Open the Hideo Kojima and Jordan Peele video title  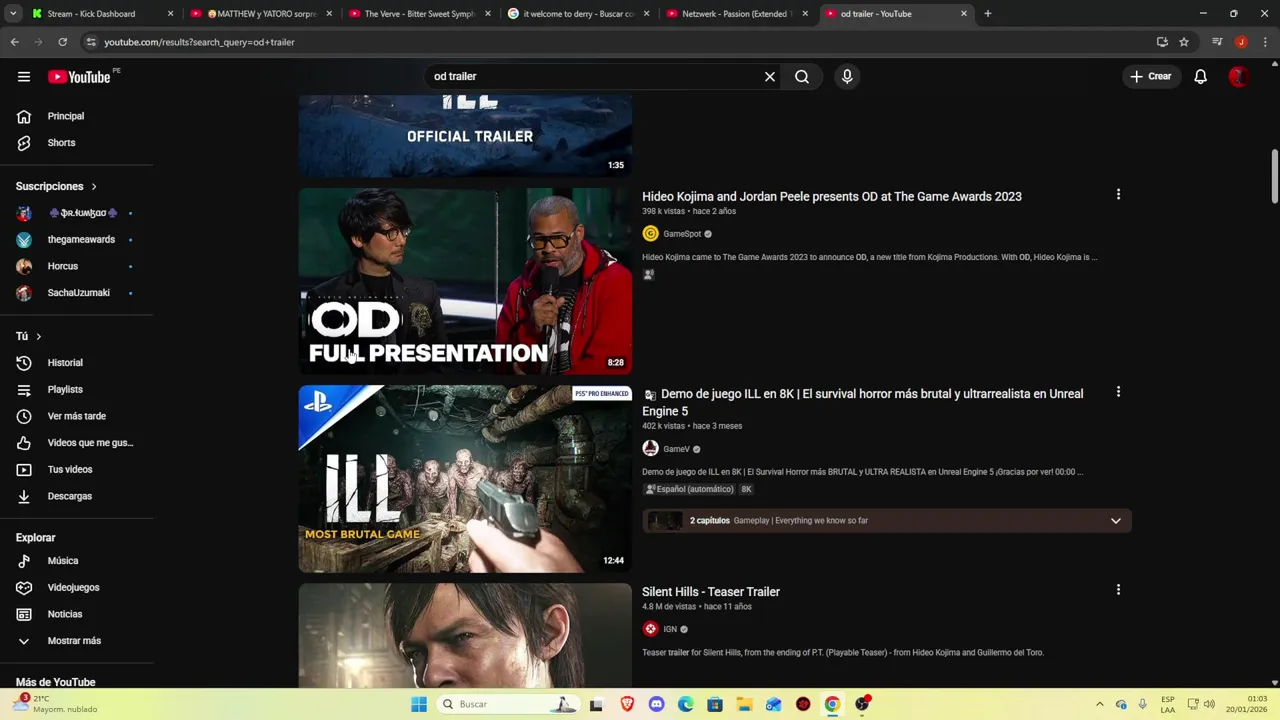[x=831, y=197]
